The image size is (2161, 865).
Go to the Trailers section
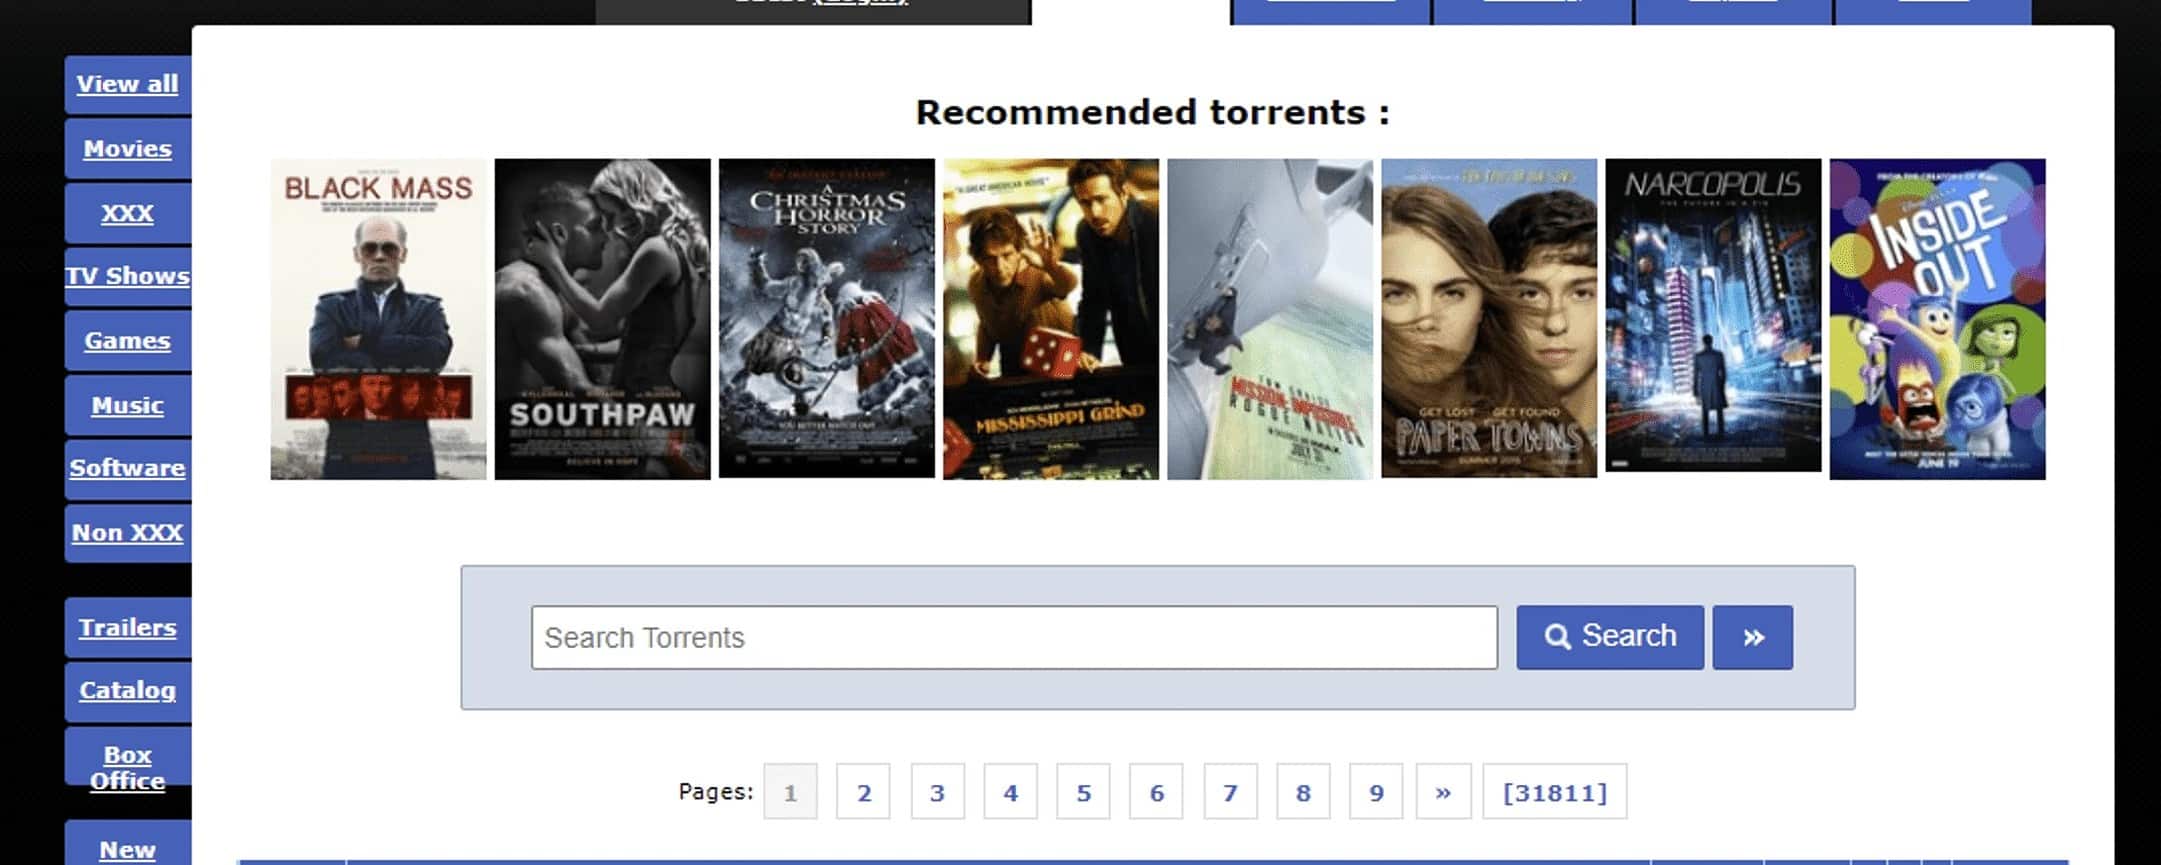(128, 628)
